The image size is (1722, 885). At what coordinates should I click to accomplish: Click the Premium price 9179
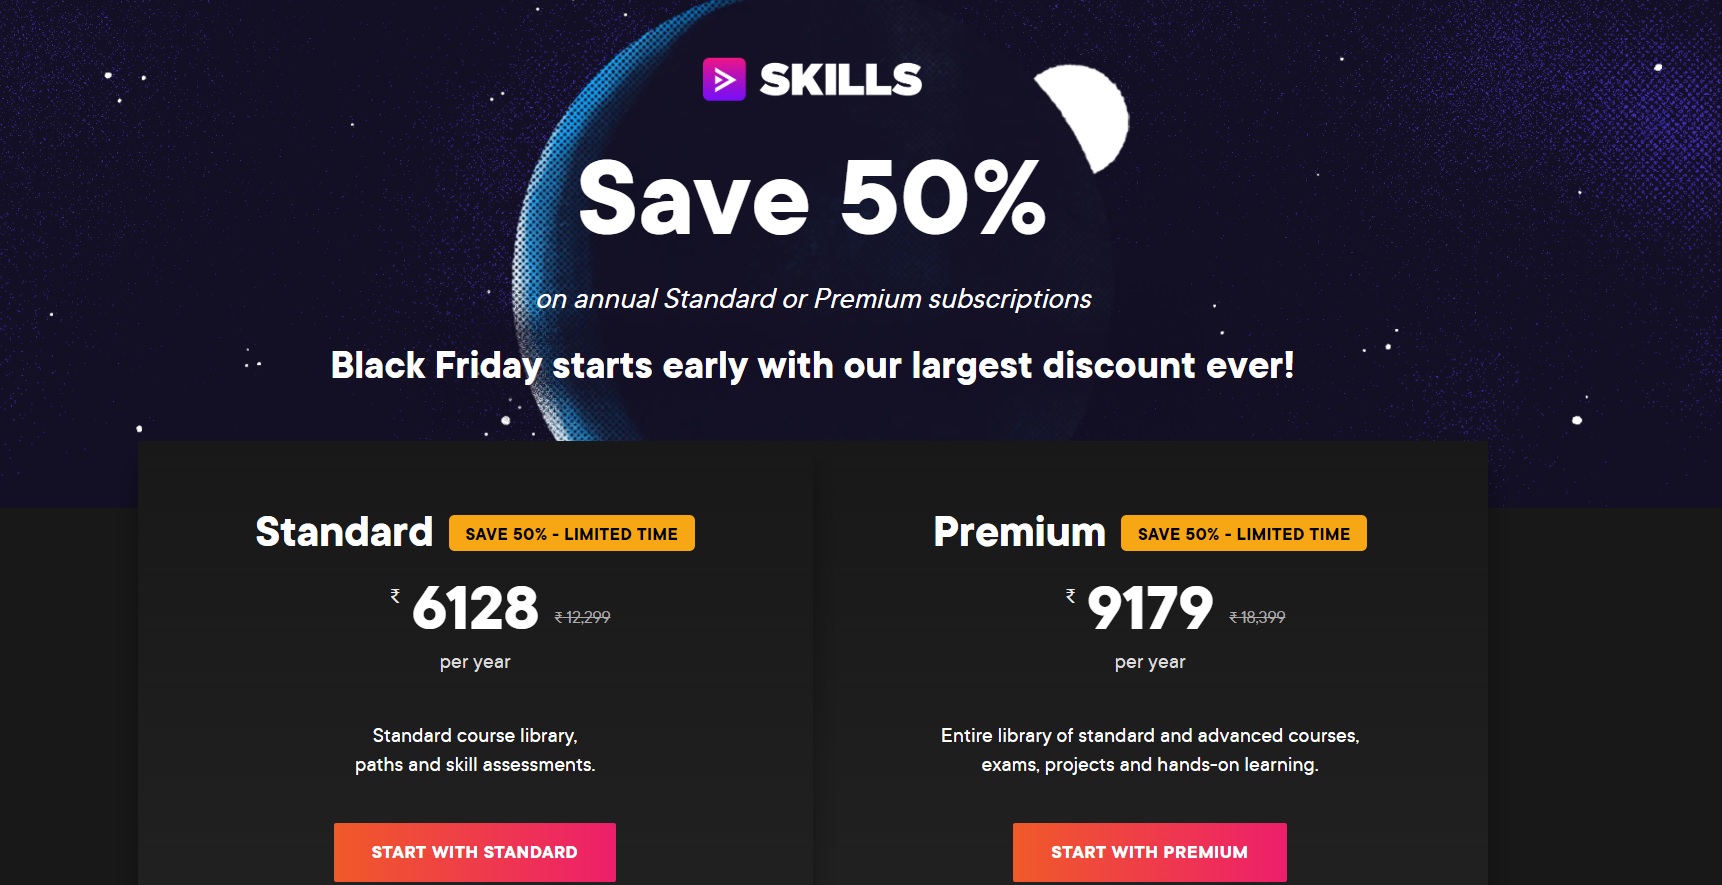click(x=1150, y=608)
